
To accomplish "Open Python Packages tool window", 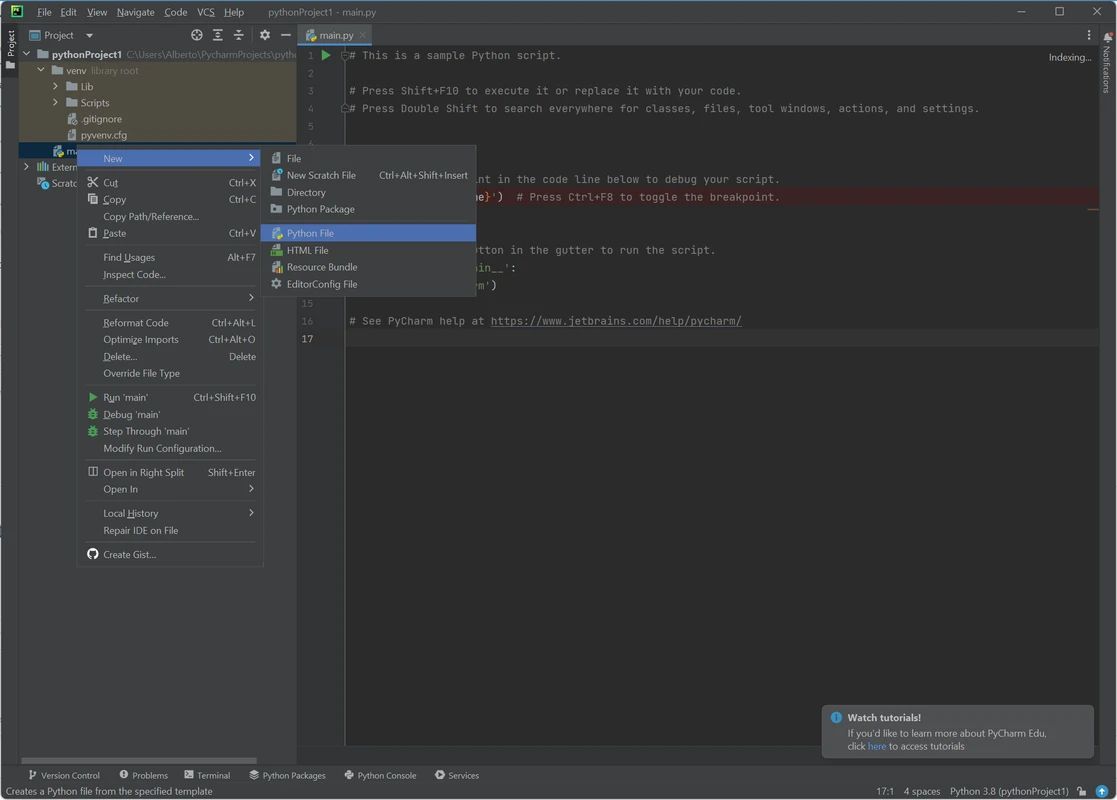I will (288, 775).
